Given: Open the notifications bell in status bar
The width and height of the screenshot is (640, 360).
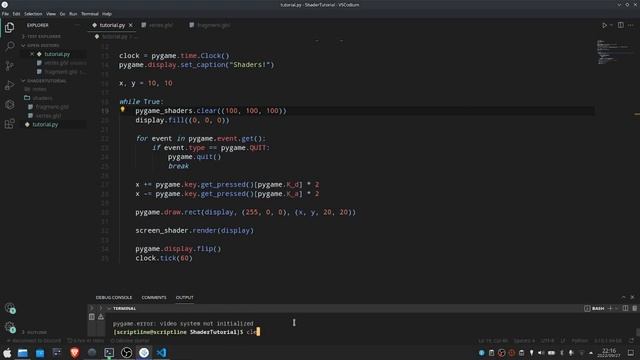Looking at the screenshot, I should point(632,340).
